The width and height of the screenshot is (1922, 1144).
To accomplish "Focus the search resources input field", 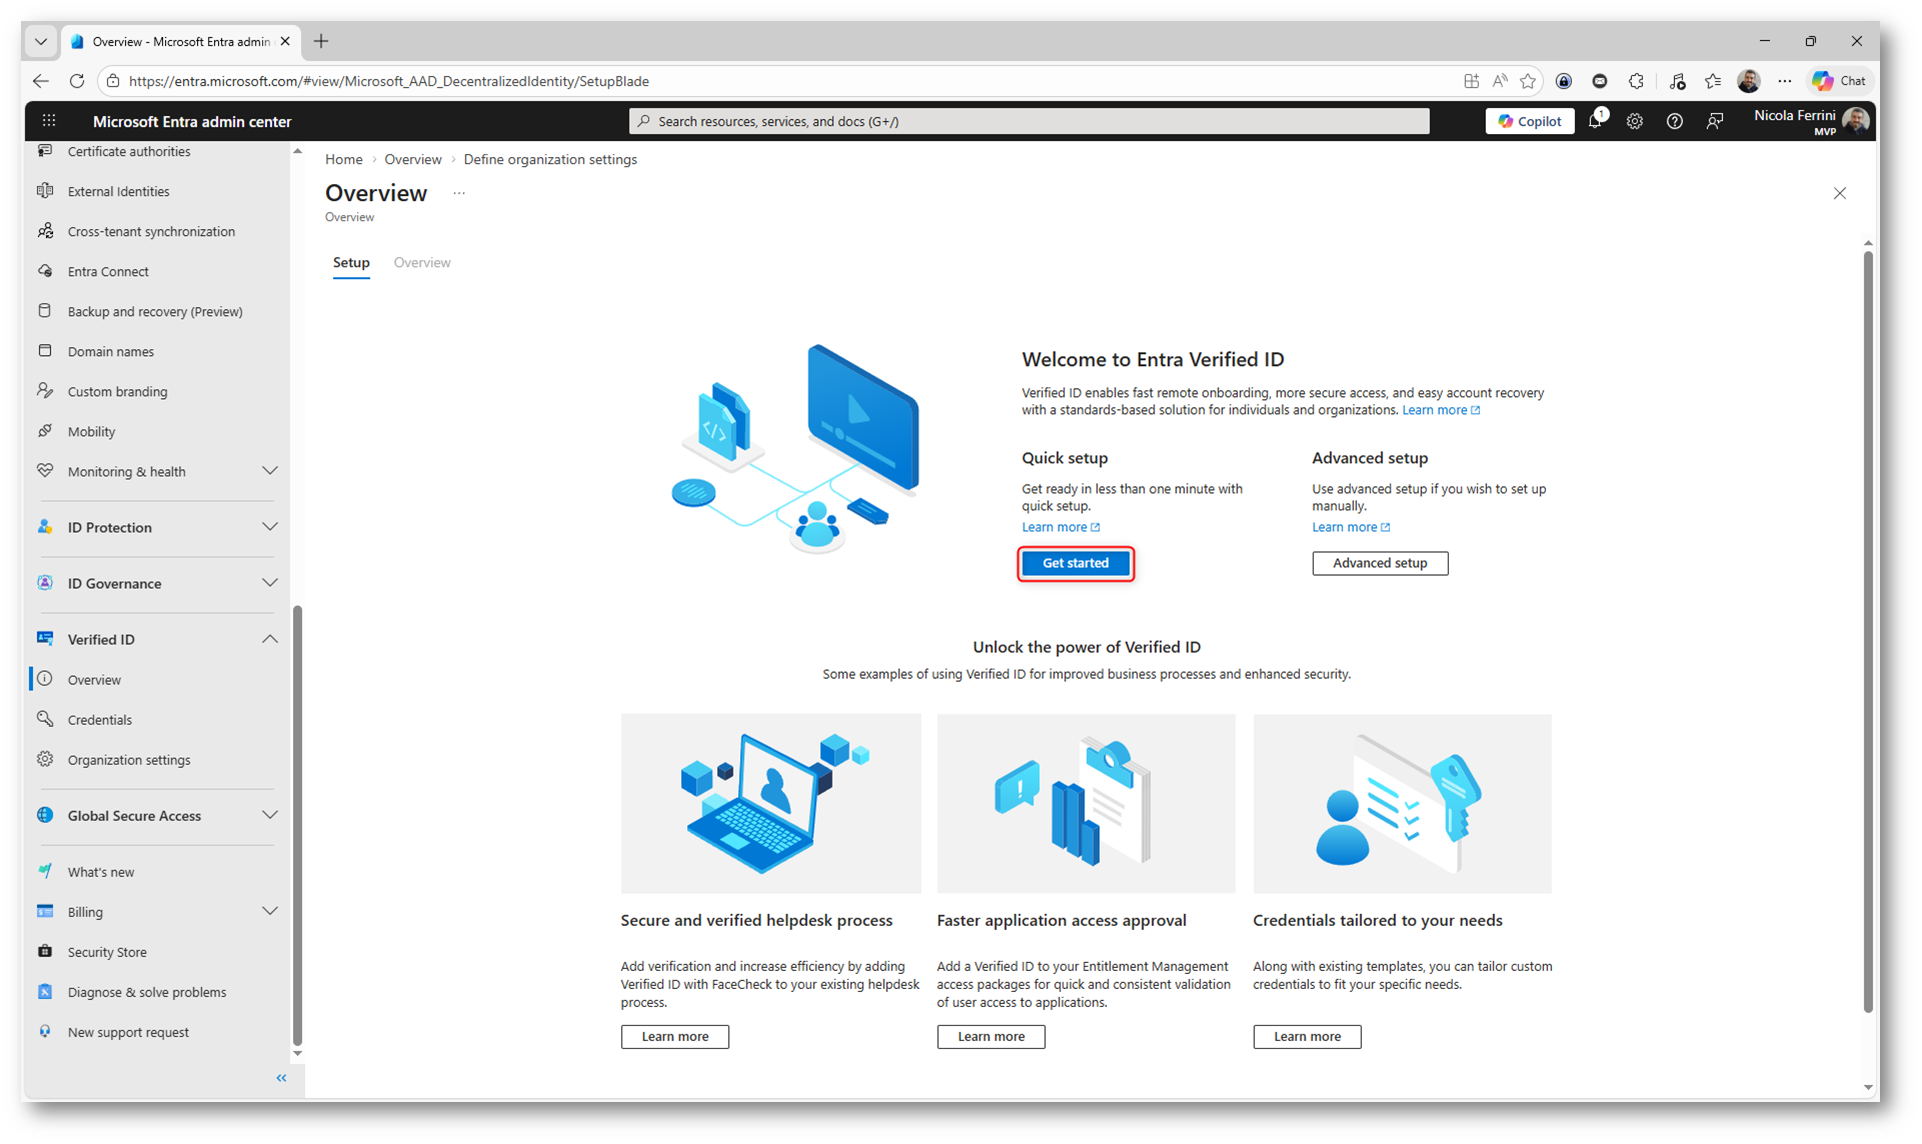I will click(1030, 122).
